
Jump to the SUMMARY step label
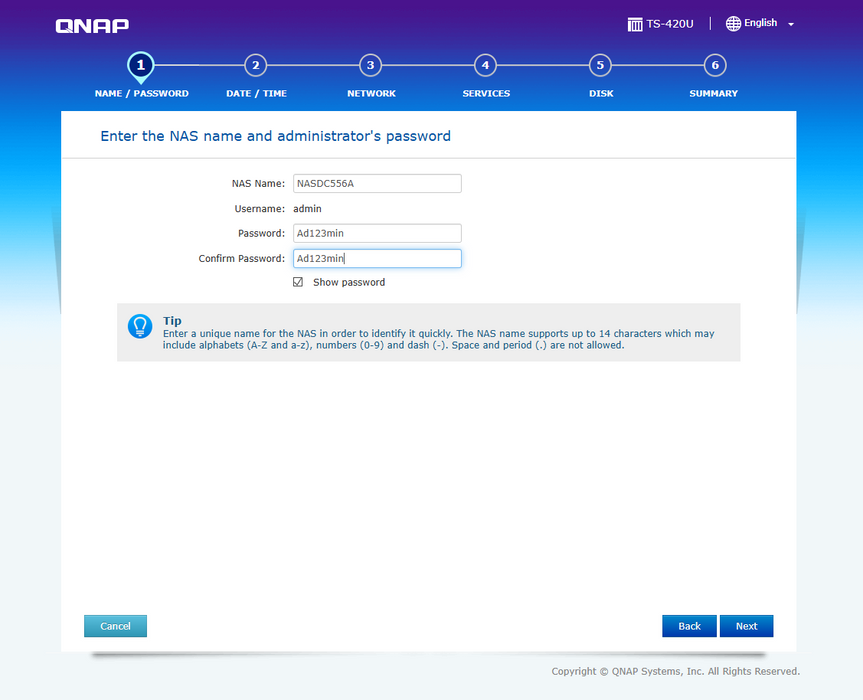point(713,94)
